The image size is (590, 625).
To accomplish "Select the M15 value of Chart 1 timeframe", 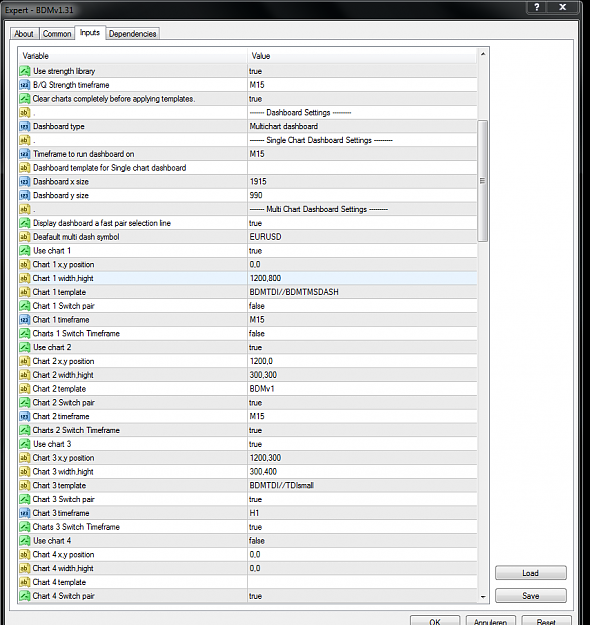I will 257,320.
